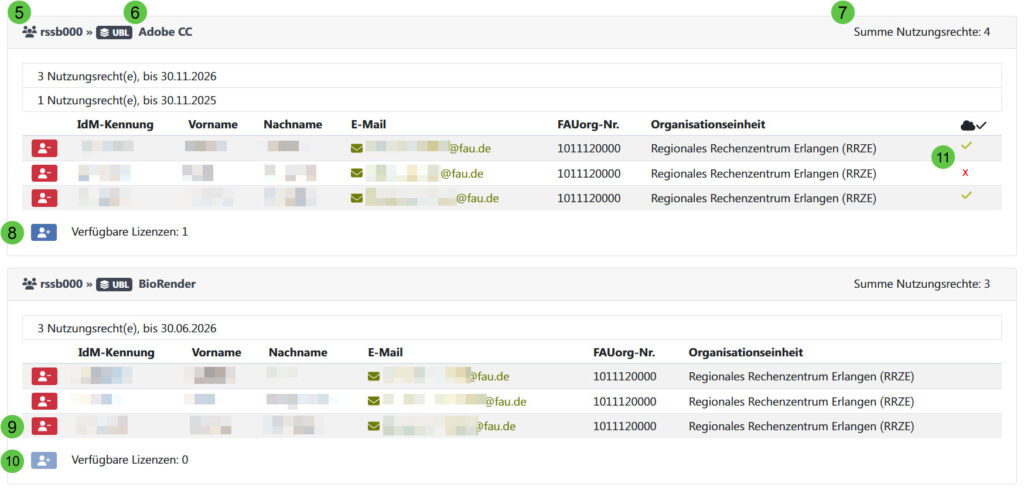The height and width of the screenshot is (490, 1024).
Task: Click the red X cloud status in Adobe CC
Action: tap(965, 173)
